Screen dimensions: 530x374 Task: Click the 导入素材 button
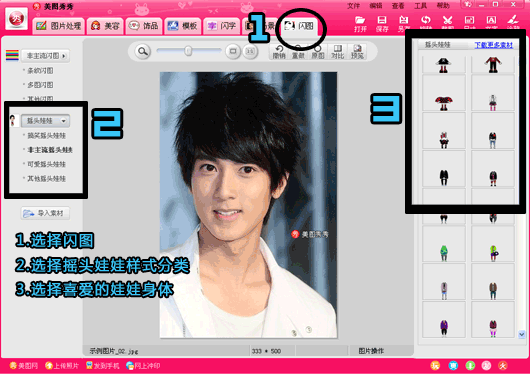45,213
